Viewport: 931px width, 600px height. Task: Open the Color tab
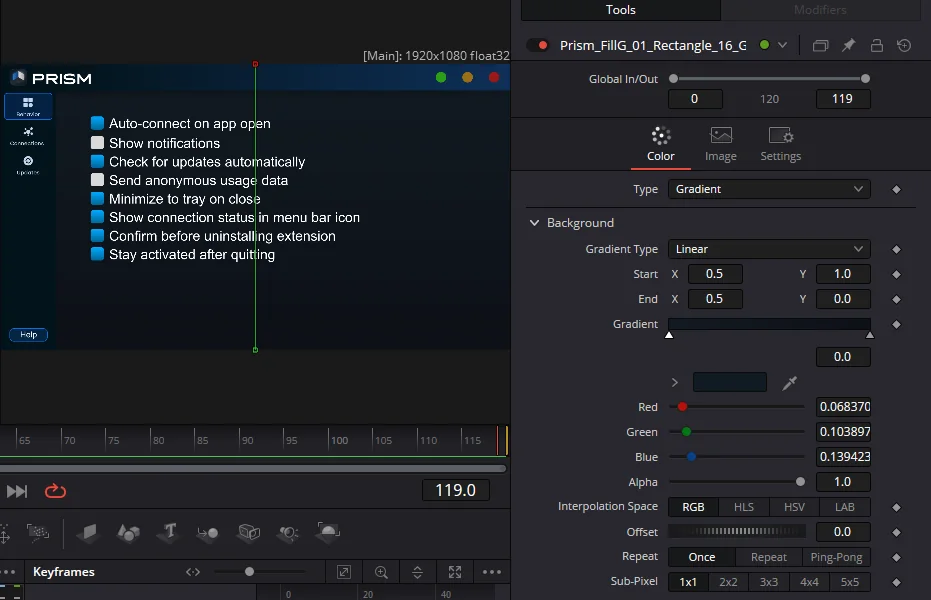pyautogui.click(x=660, y=144)
